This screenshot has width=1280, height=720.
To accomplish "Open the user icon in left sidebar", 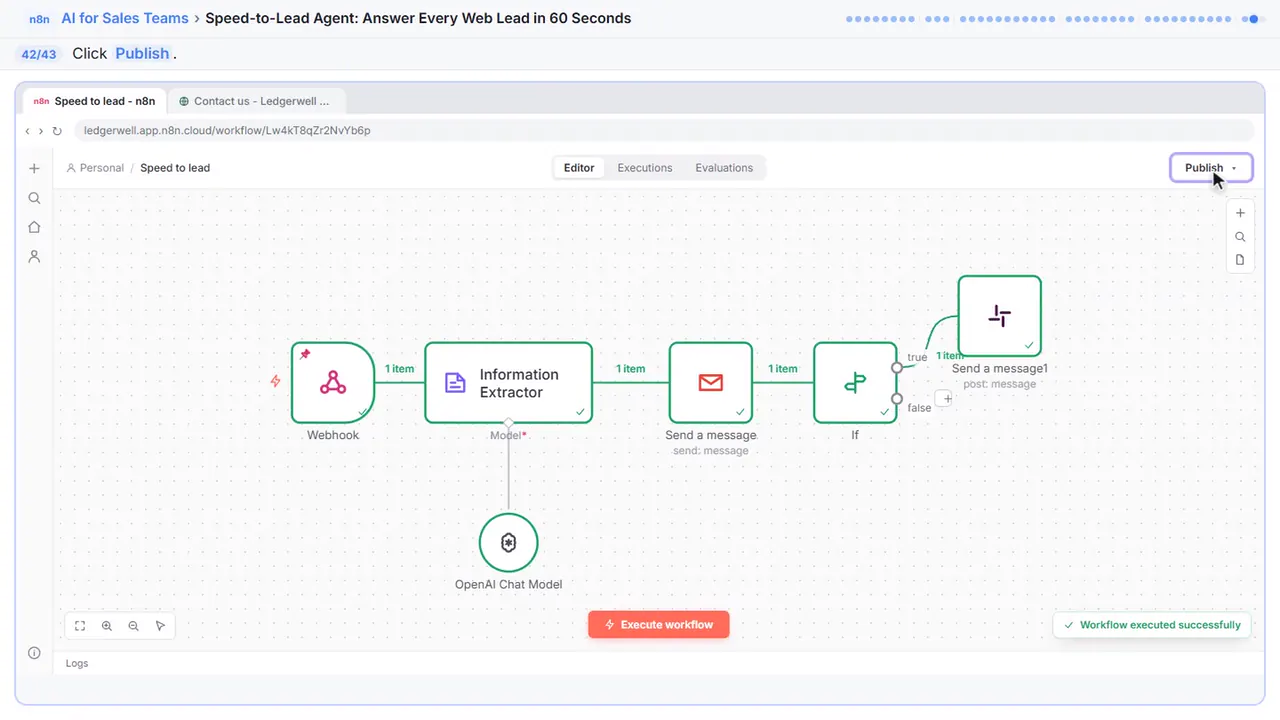I will pyautogui.click(x=34, y=256).
